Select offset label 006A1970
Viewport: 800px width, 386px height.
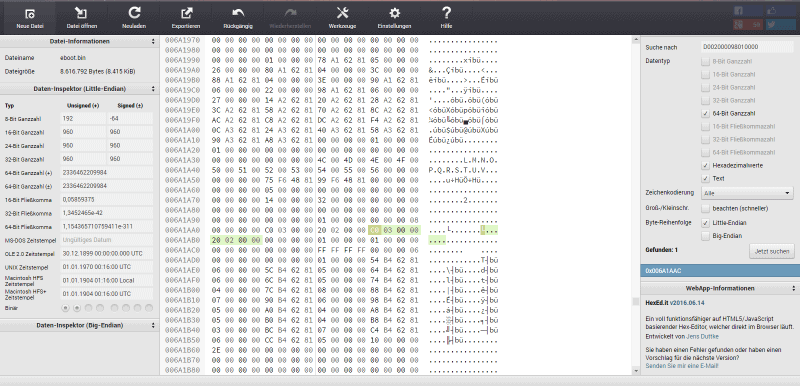pos(183,40)
